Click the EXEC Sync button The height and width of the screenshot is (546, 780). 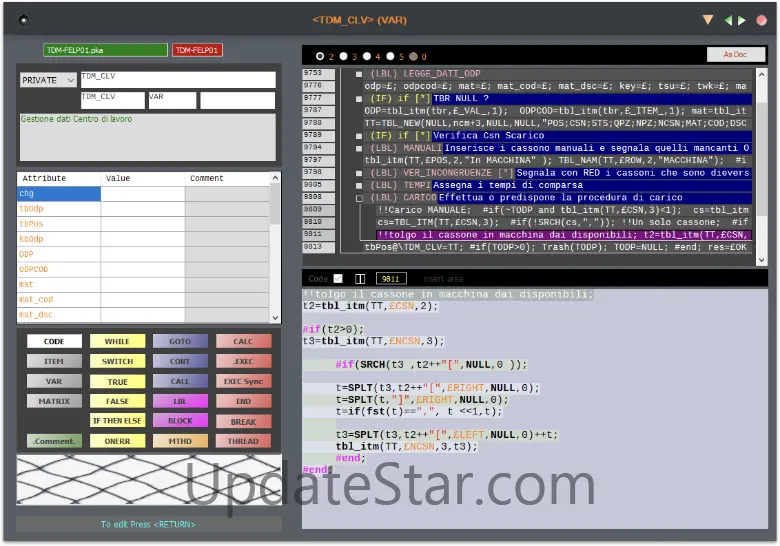coord(243,381)
